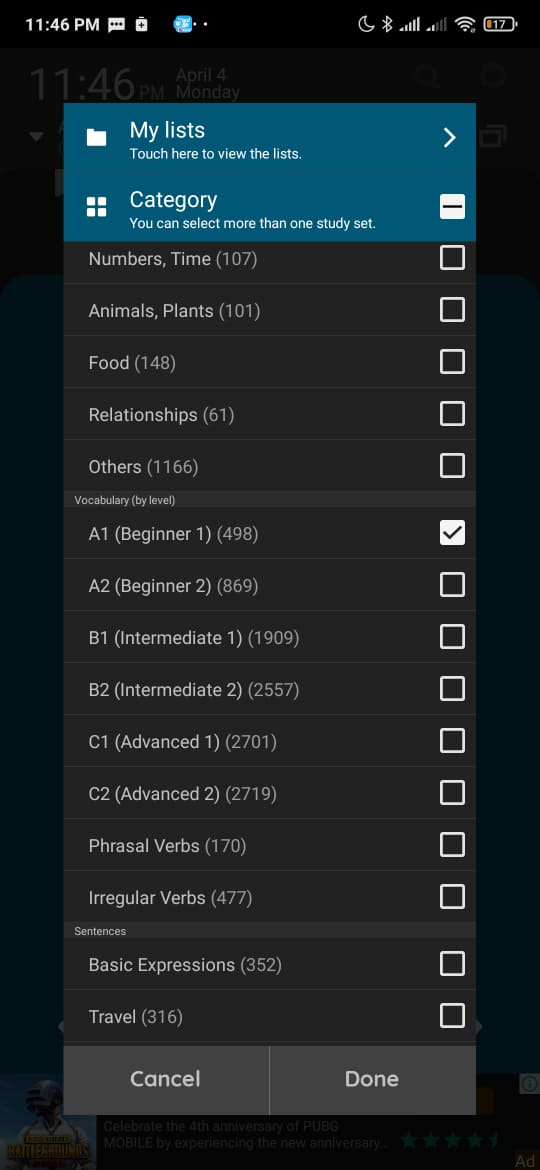The width and height of the screenshot is (540, 1170).
Task: Expand My lists with the chevron arrow
Action: click(449, 137)
